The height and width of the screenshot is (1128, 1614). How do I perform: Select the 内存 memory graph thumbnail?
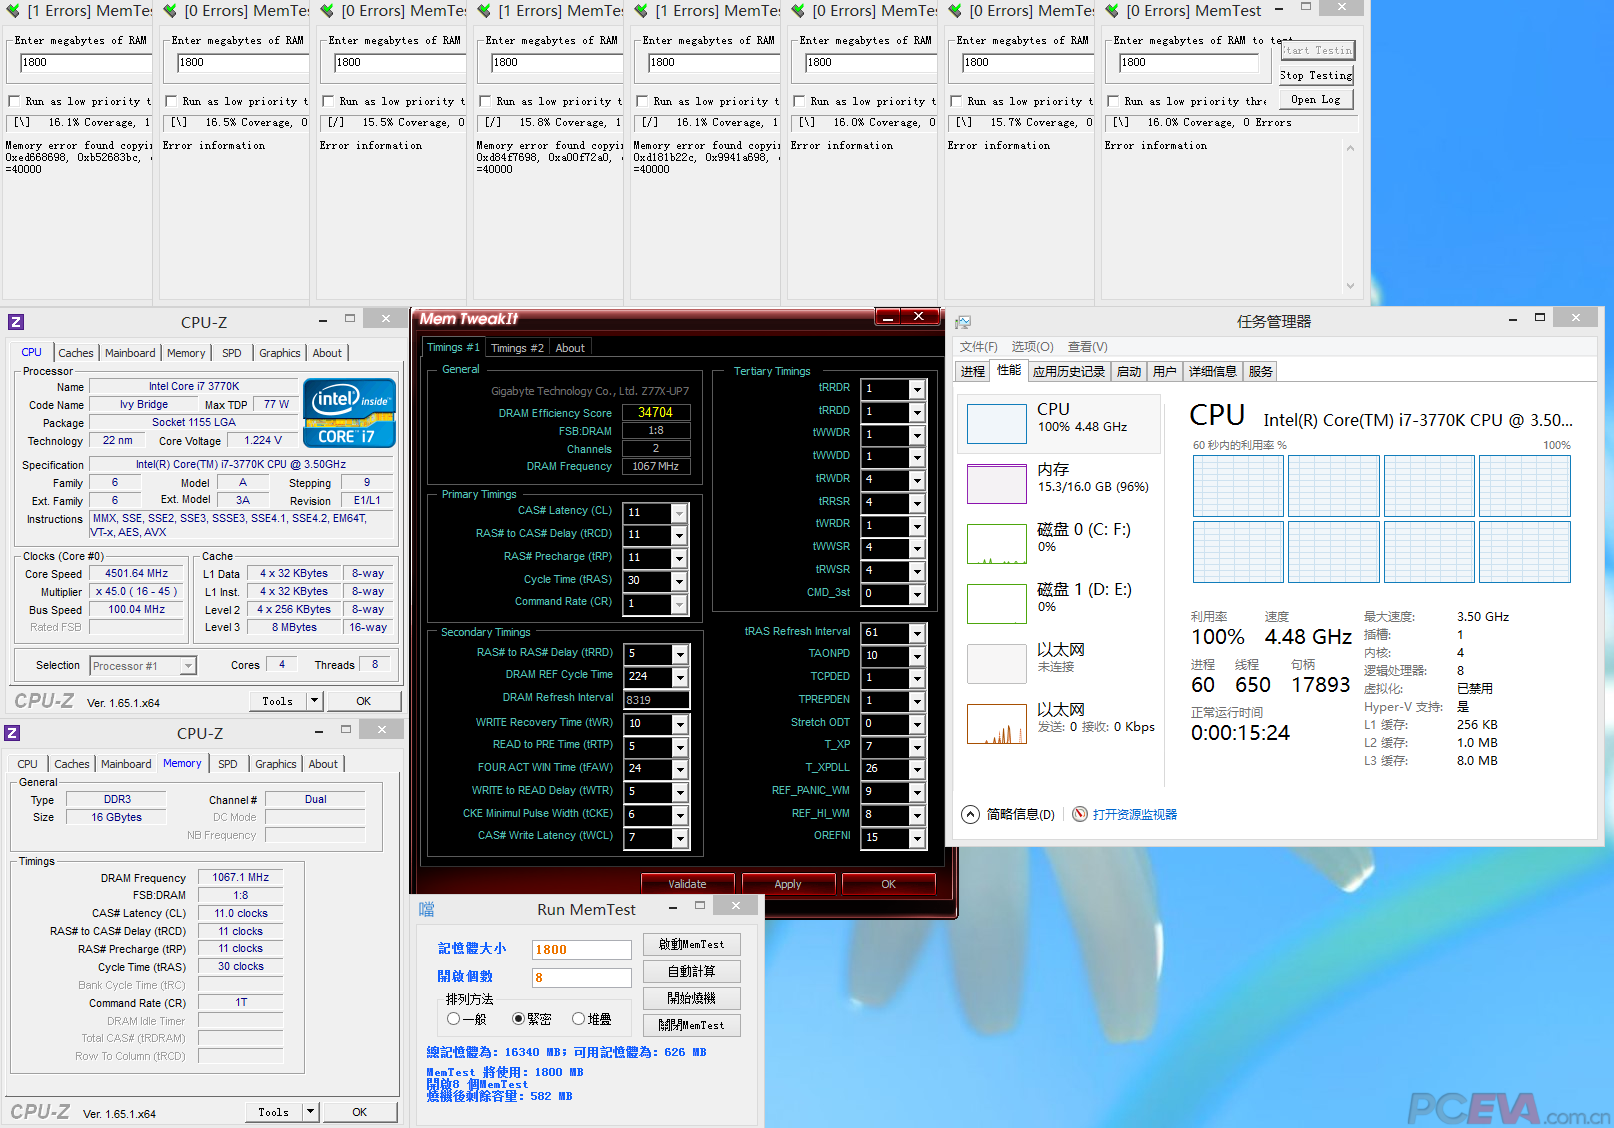coord(997,484)
